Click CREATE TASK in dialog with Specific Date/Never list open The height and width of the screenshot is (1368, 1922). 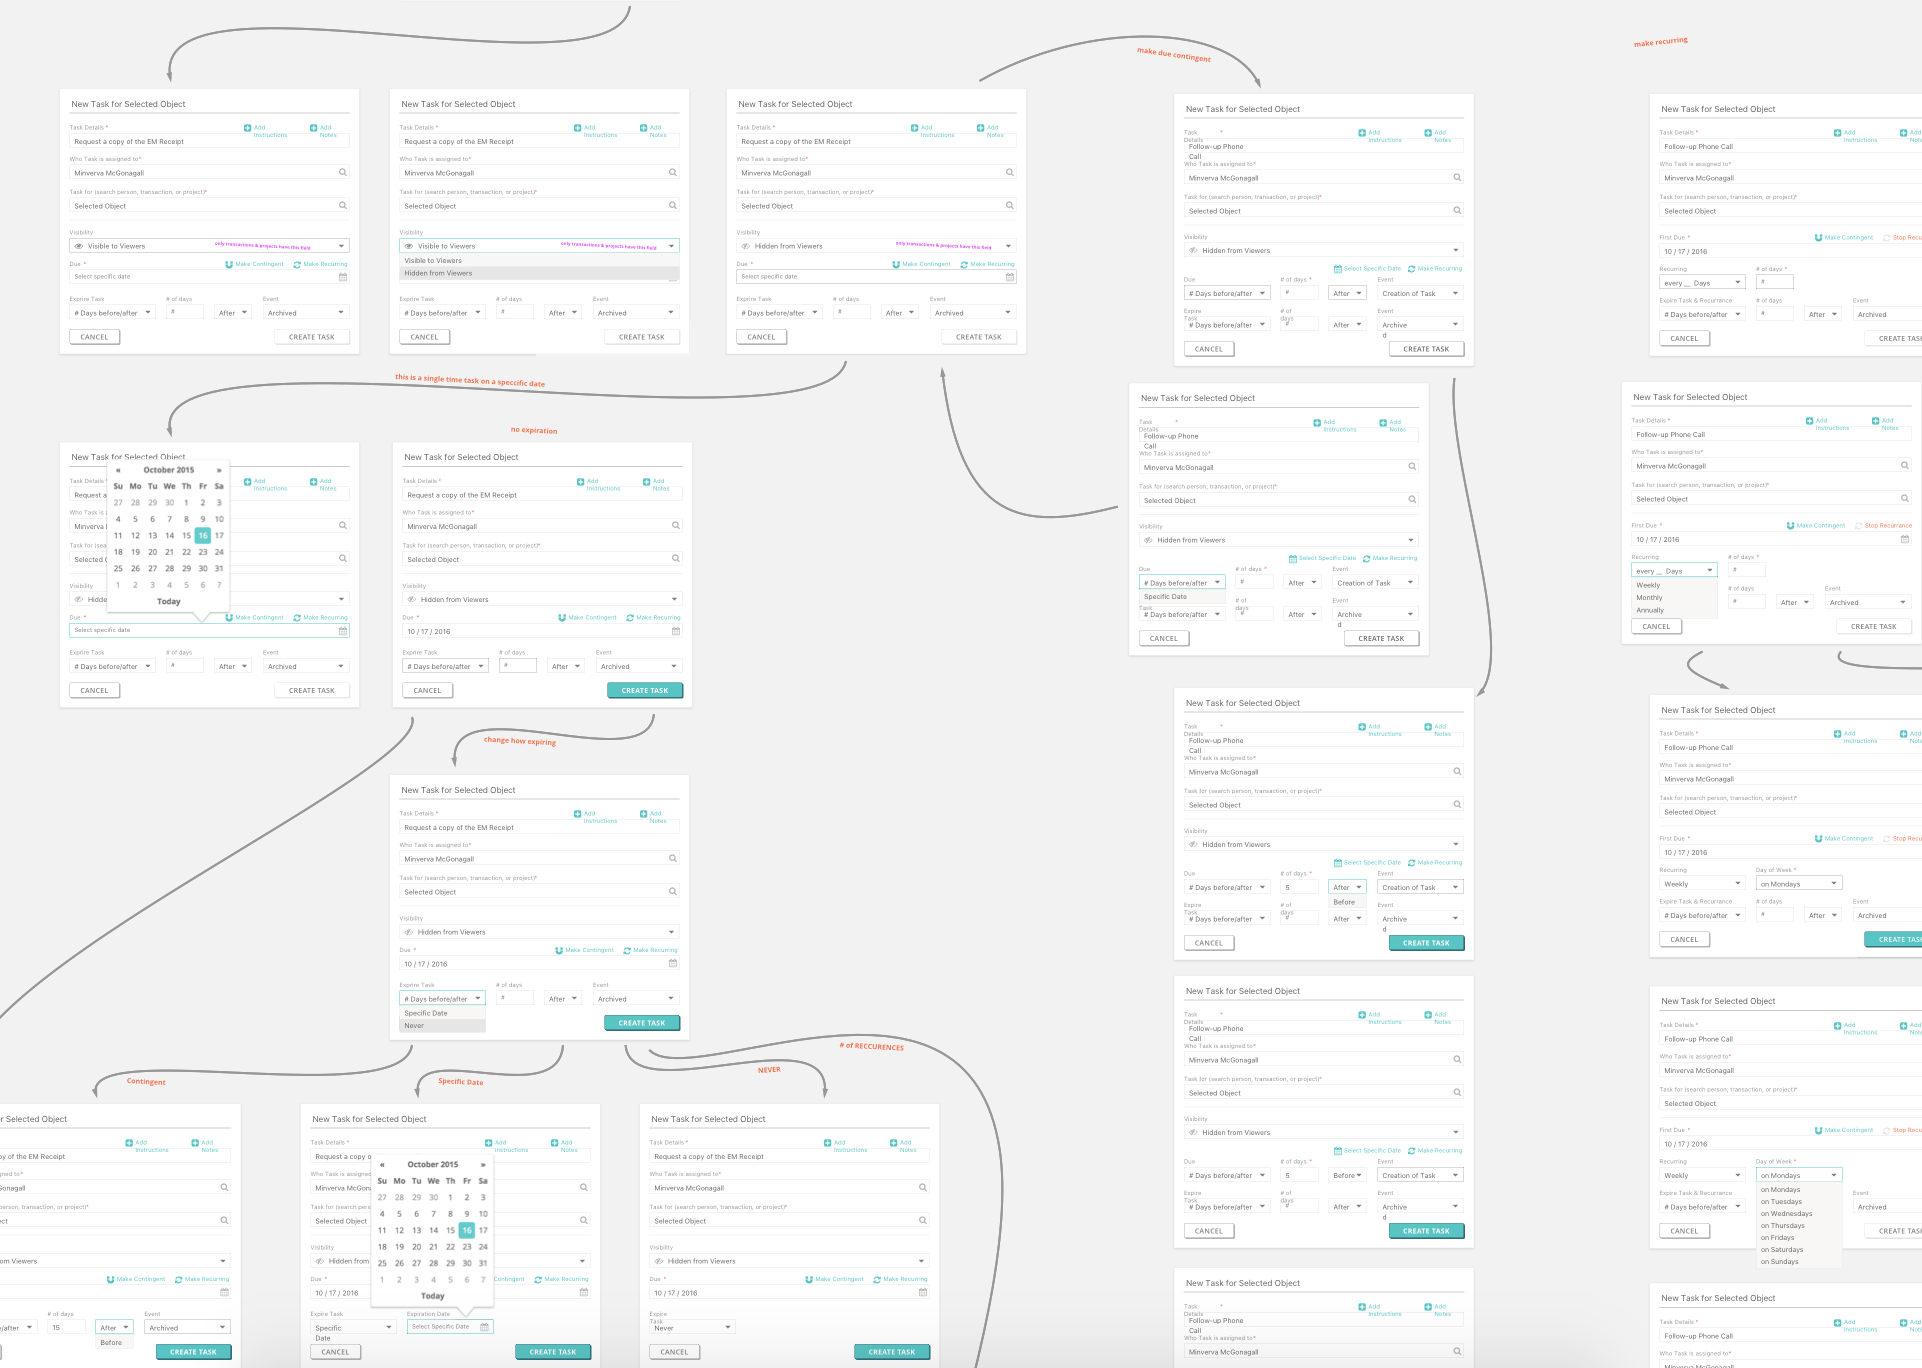[x=642, y=1023]
